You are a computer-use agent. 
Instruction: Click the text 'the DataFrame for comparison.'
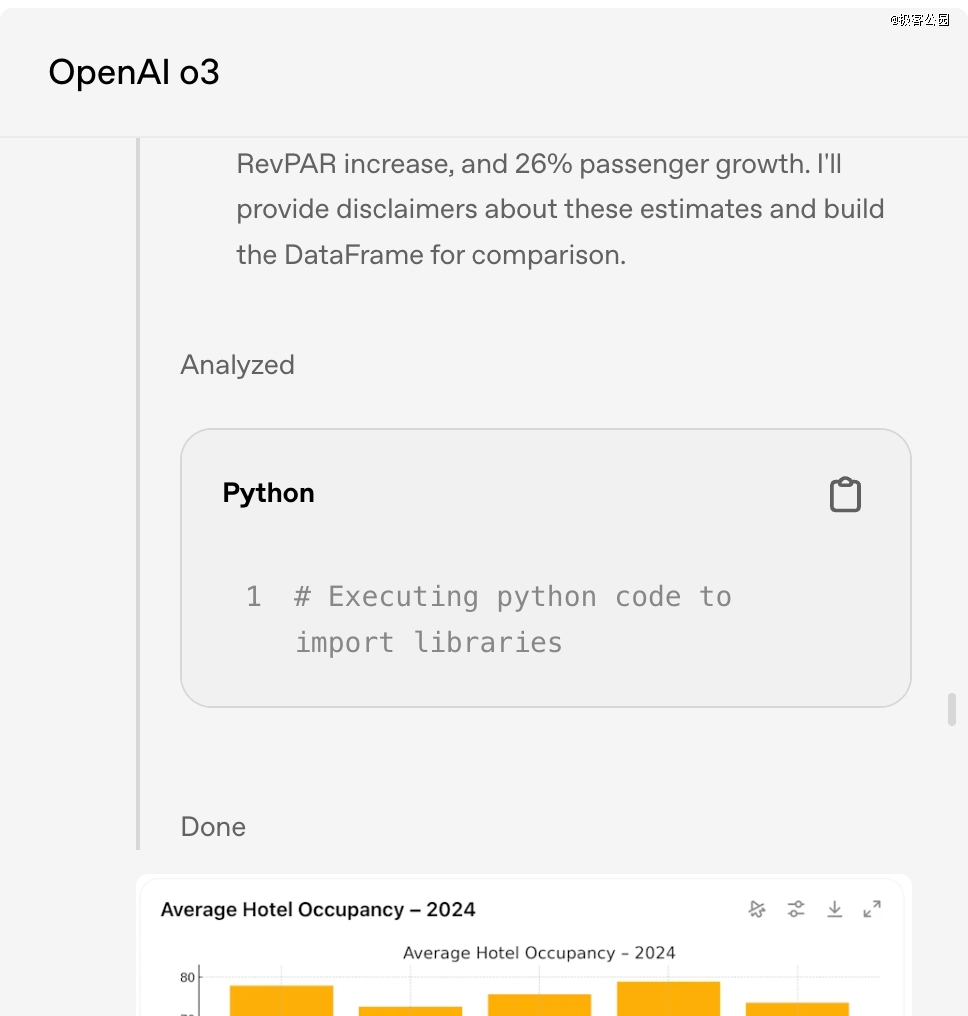pos(431,255)
